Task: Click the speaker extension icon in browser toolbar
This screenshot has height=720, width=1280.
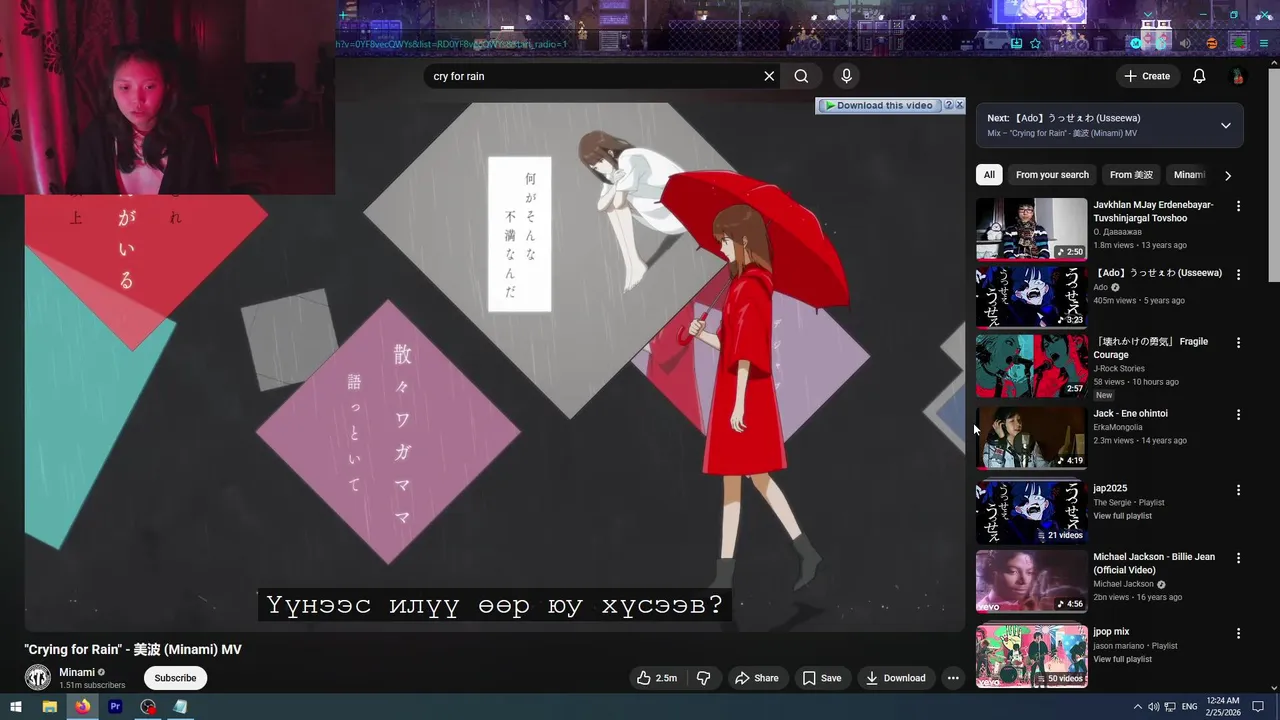Action: click(x=1186, y=43)
